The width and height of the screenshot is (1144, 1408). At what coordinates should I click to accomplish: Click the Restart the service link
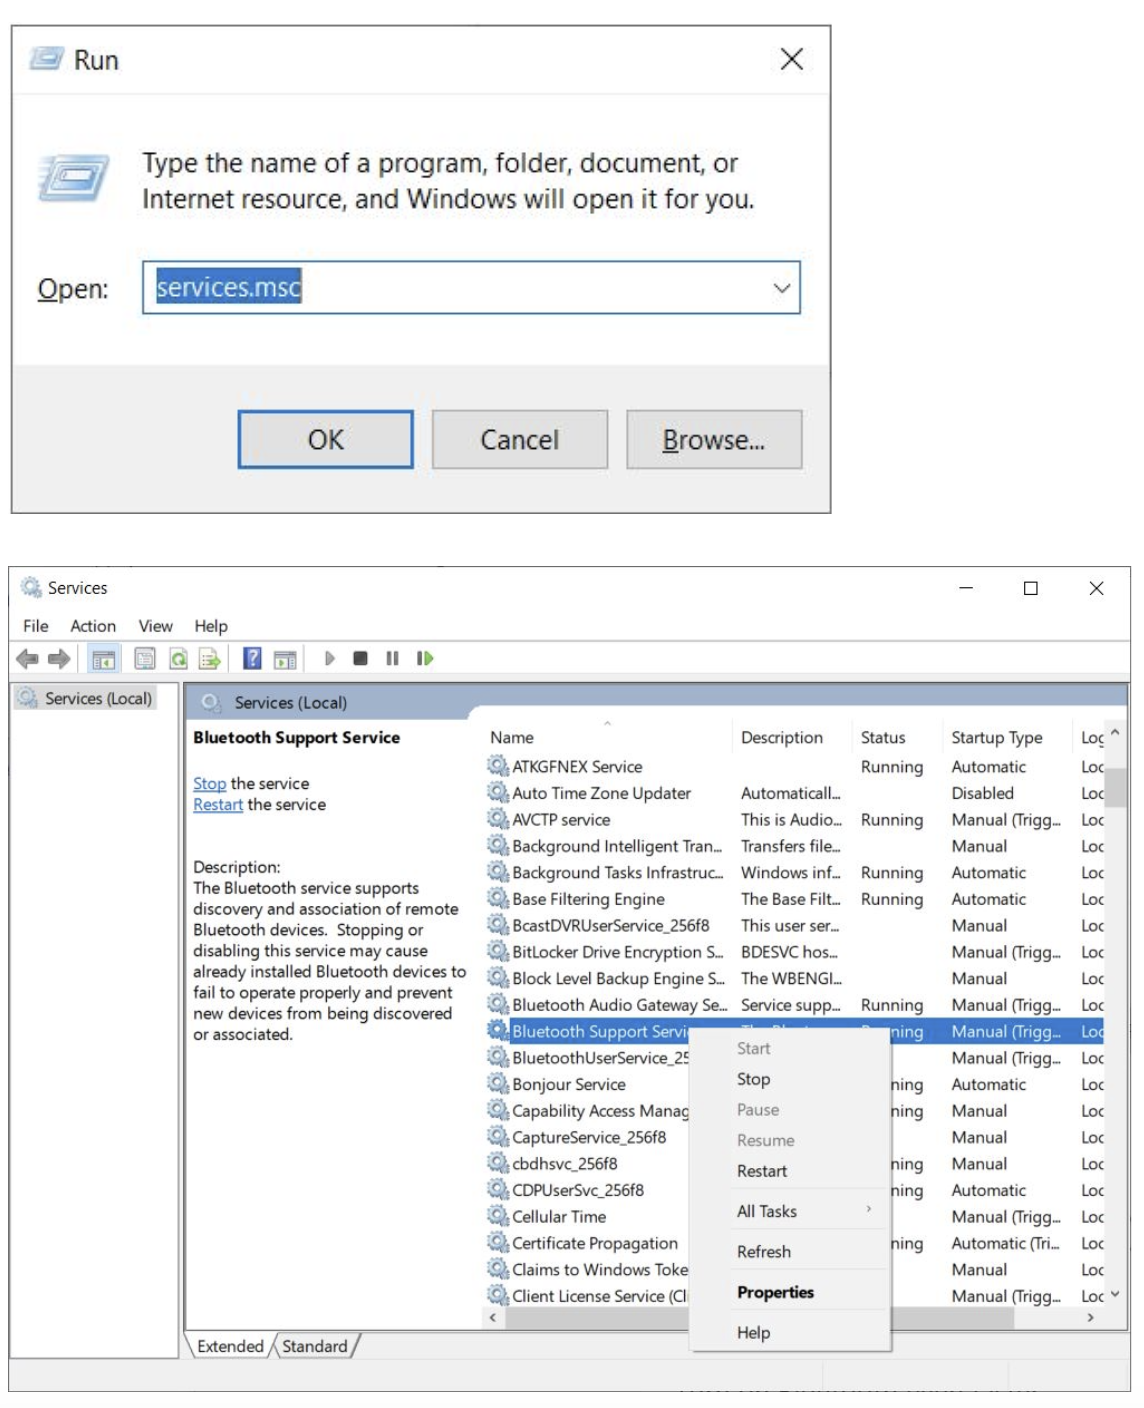[218, 804]
